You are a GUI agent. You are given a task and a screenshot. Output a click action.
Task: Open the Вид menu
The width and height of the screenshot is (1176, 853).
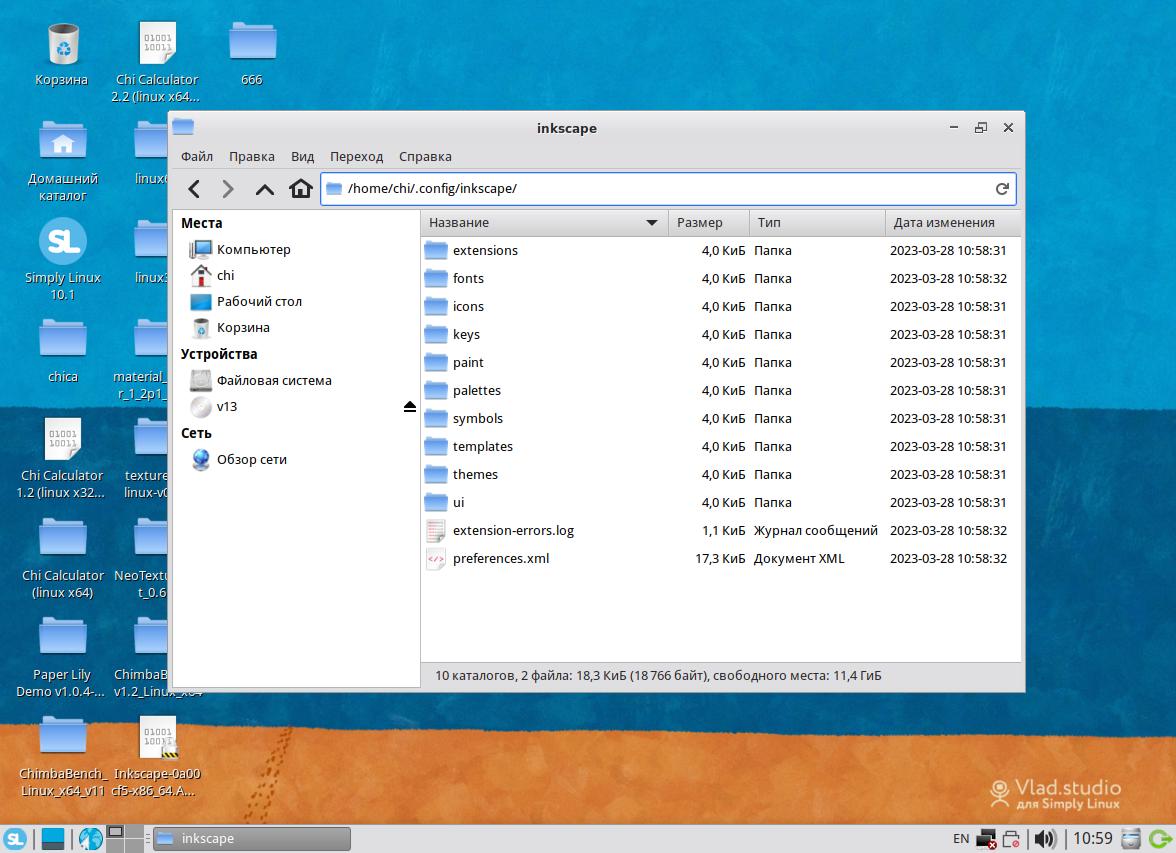[302, 157]
